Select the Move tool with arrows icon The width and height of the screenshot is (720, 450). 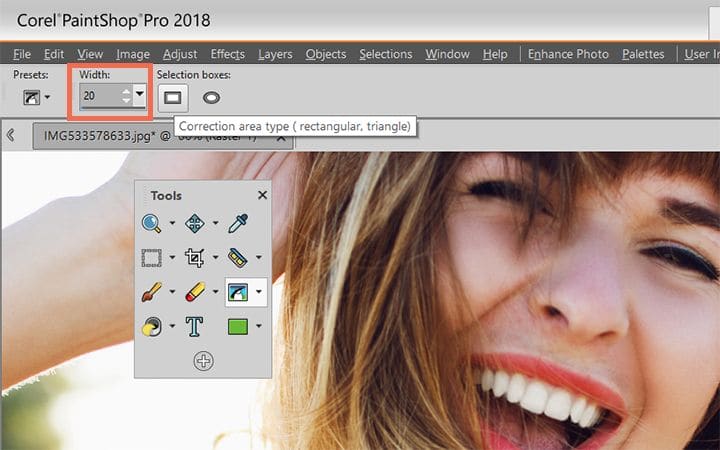coord(195,224)
